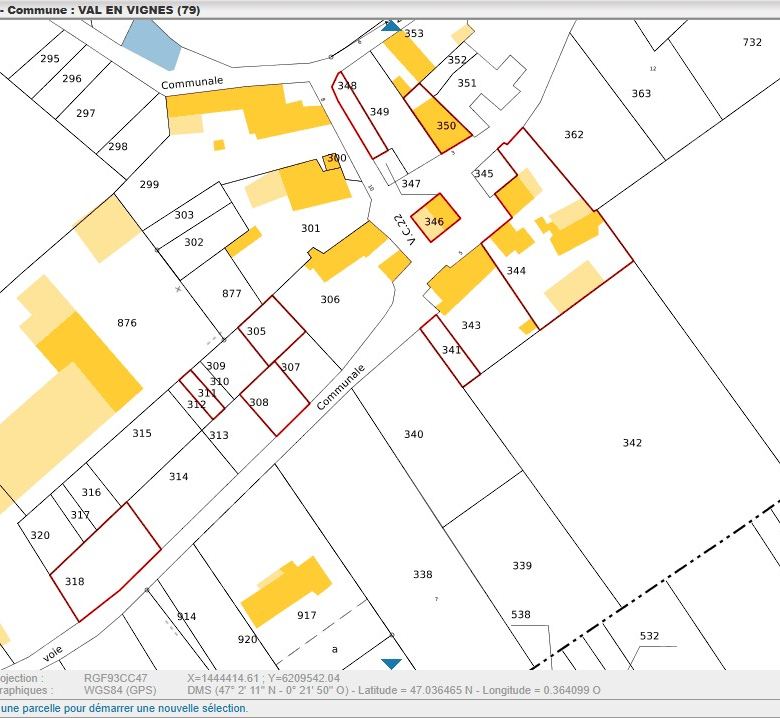The height and width of the screenshot is (718, 780).
Task: Click the V.C.22 road label
Action: pyautogui.click(x=403, y=230)
